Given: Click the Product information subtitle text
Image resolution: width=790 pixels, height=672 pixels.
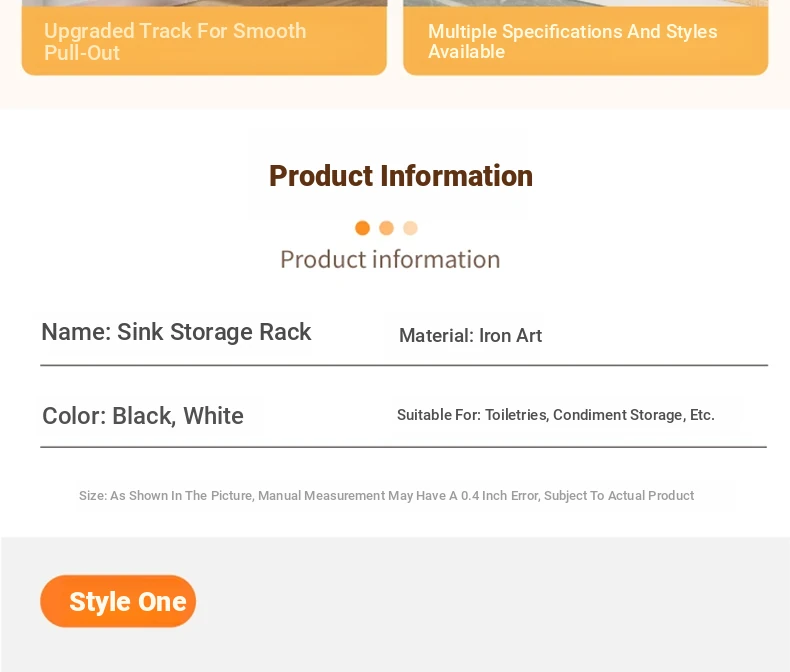Looking at the screenshot, I should [390, 259].
